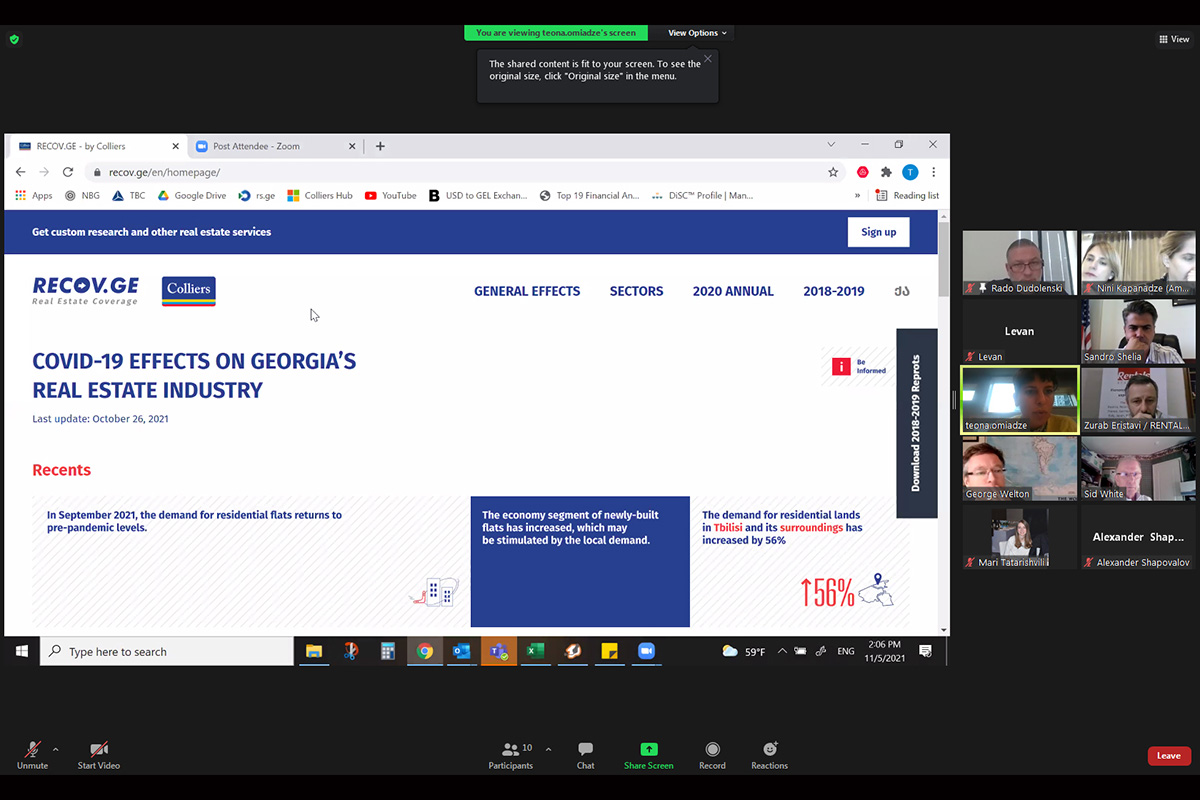The width and height of the screenshot is (1200, 800).
Task: Open the SECTORS menu
Action: point(636,291)
